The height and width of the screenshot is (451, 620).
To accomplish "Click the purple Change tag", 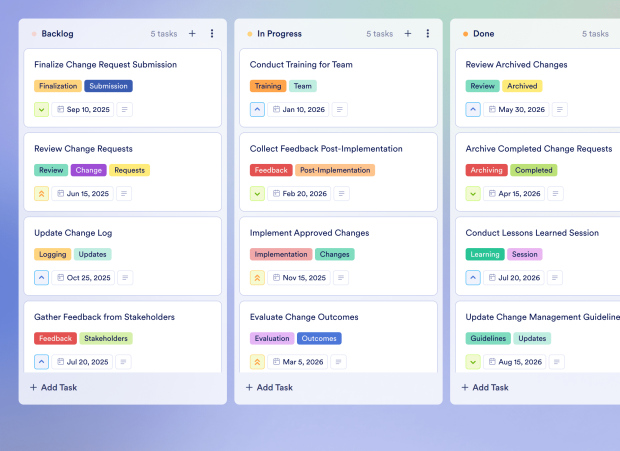I will coord(89,170).
